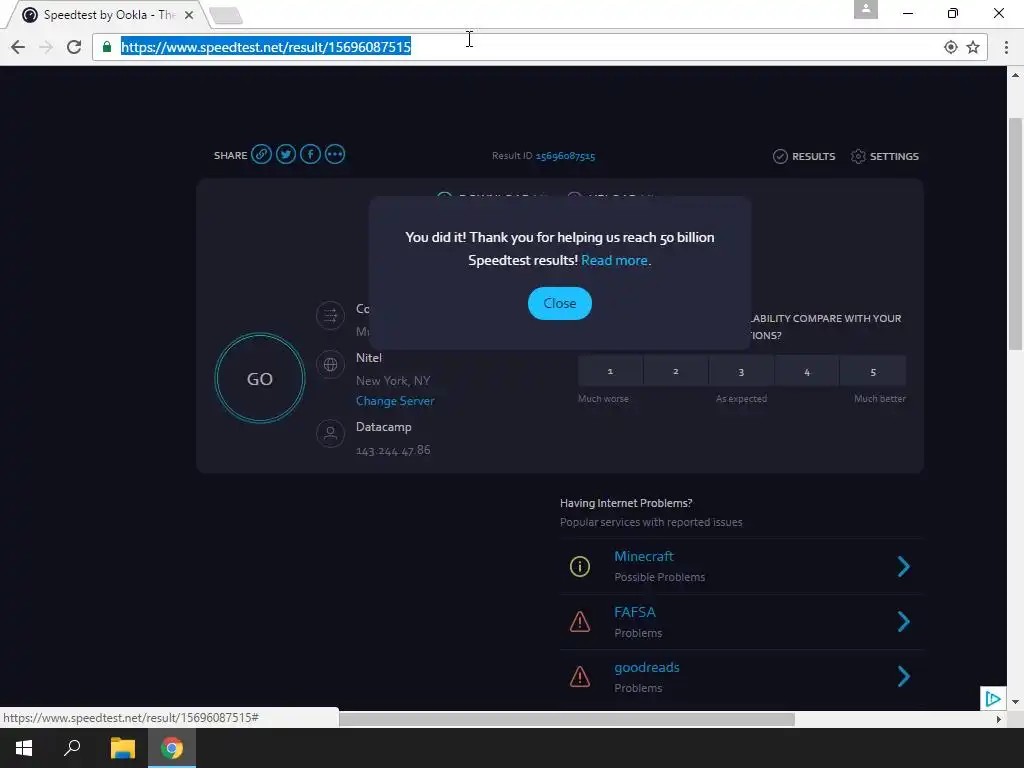Follow the Read more link
This screenshot has width=1024, height=768.
(x=615, y=261)
